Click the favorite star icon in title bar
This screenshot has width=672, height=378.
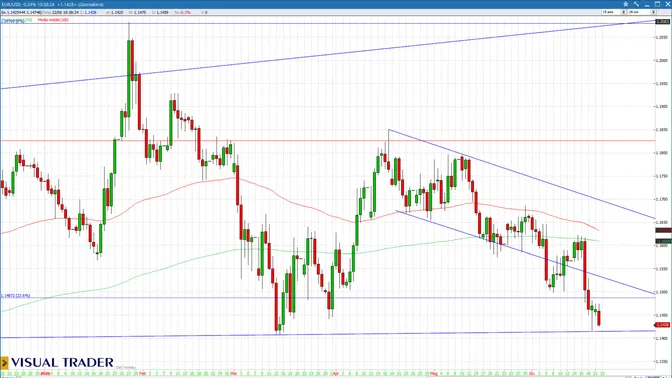pyautogui.click(x=626, y=4)
